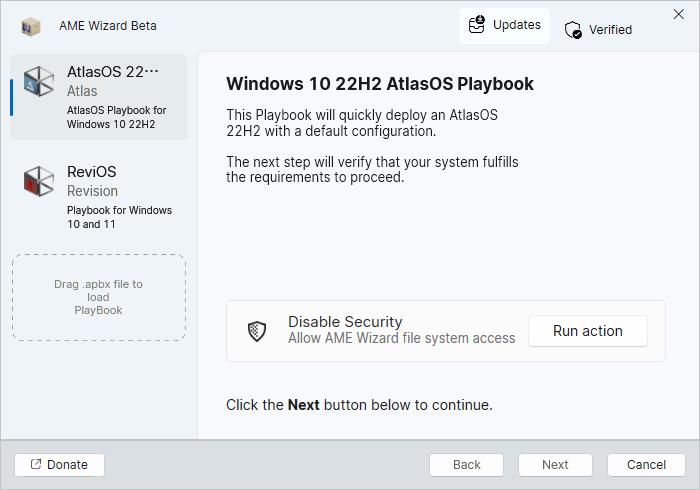Click the AtlasOS cube icon

click(39, 82)
